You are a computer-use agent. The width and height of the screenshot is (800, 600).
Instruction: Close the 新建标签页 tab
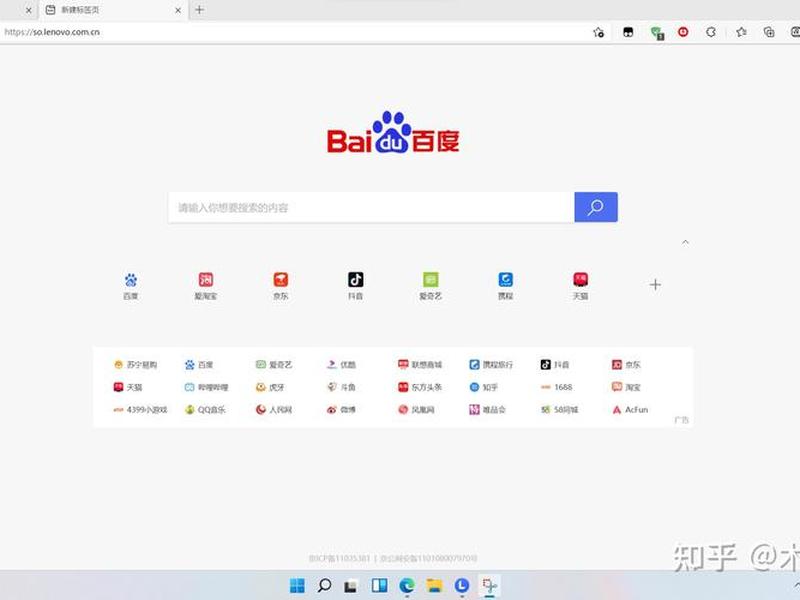178,10
